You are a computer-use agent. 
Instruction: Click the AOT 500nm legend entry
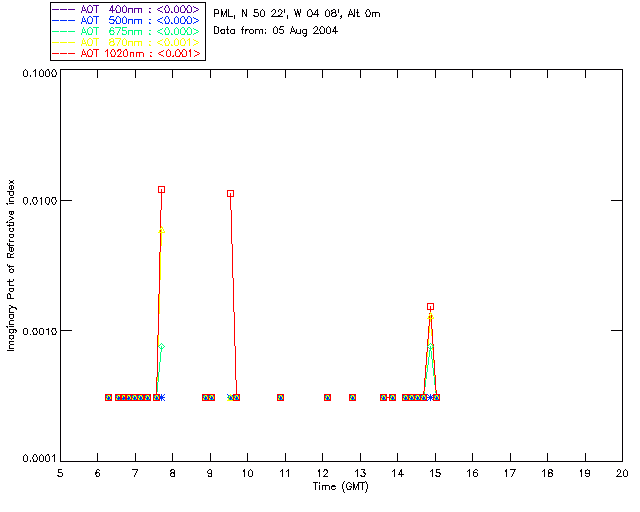pos(127,20)
